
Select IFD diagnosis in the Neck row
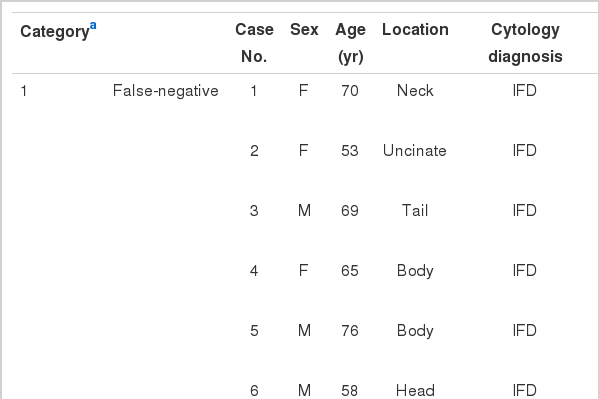click(525, 91)
